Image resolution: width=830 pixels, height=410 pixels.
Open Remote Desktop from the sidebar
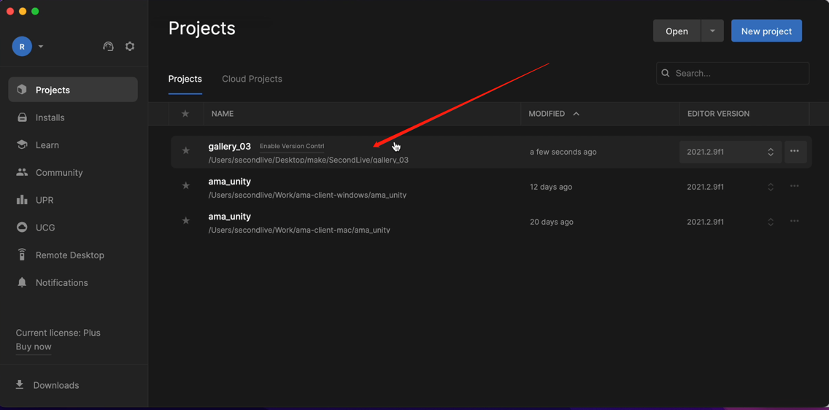coord(69,255)
